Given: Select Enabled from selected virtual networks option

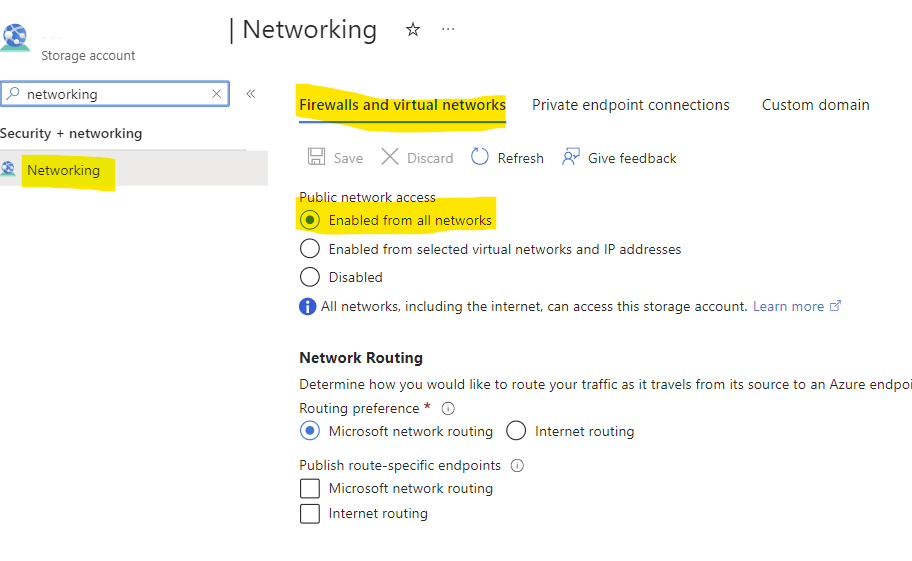Looking at the screenshot, I should (x=309, y=249).
